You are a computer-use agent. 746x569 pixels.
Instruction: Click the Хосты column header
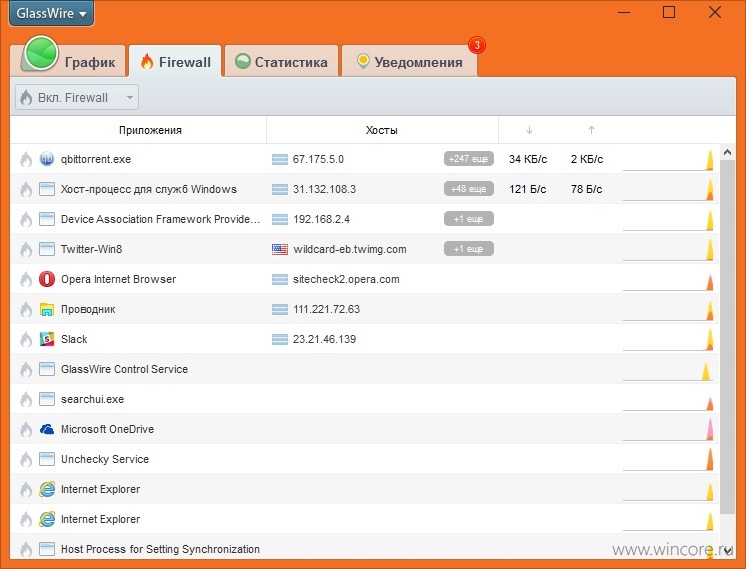[x=382, y=130]
